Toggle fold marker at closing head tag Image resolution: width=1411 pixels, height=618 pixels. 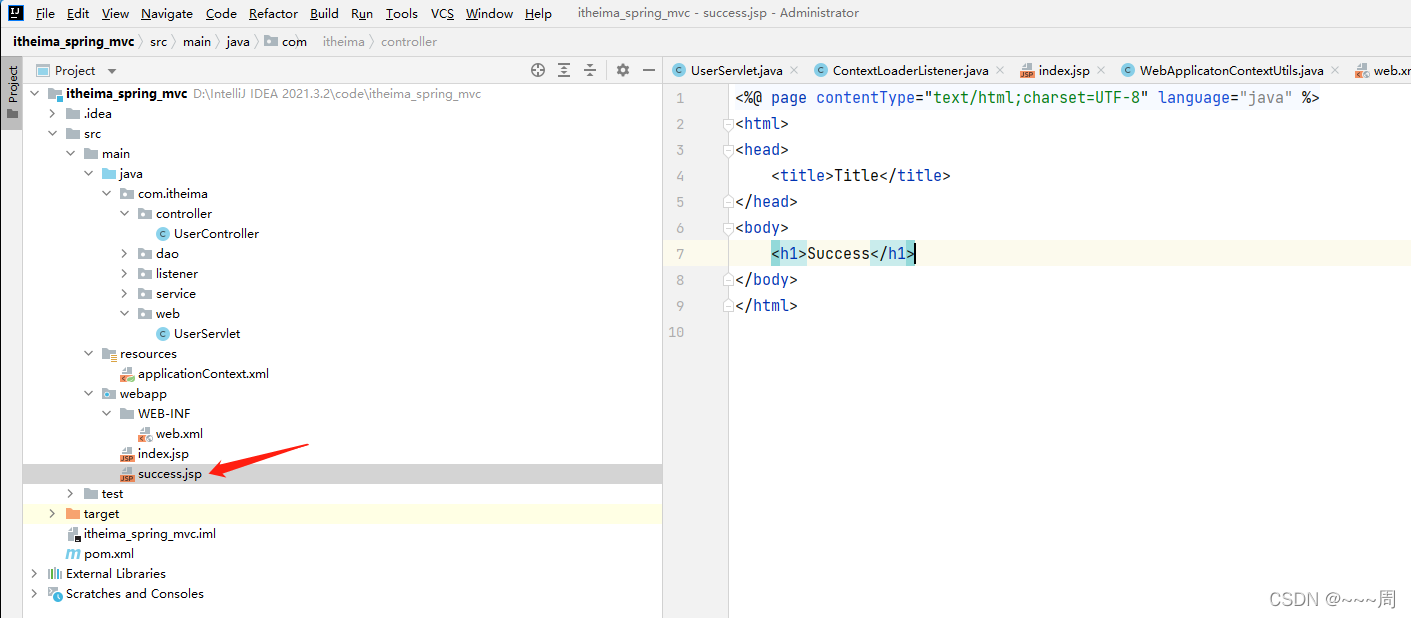728,202
